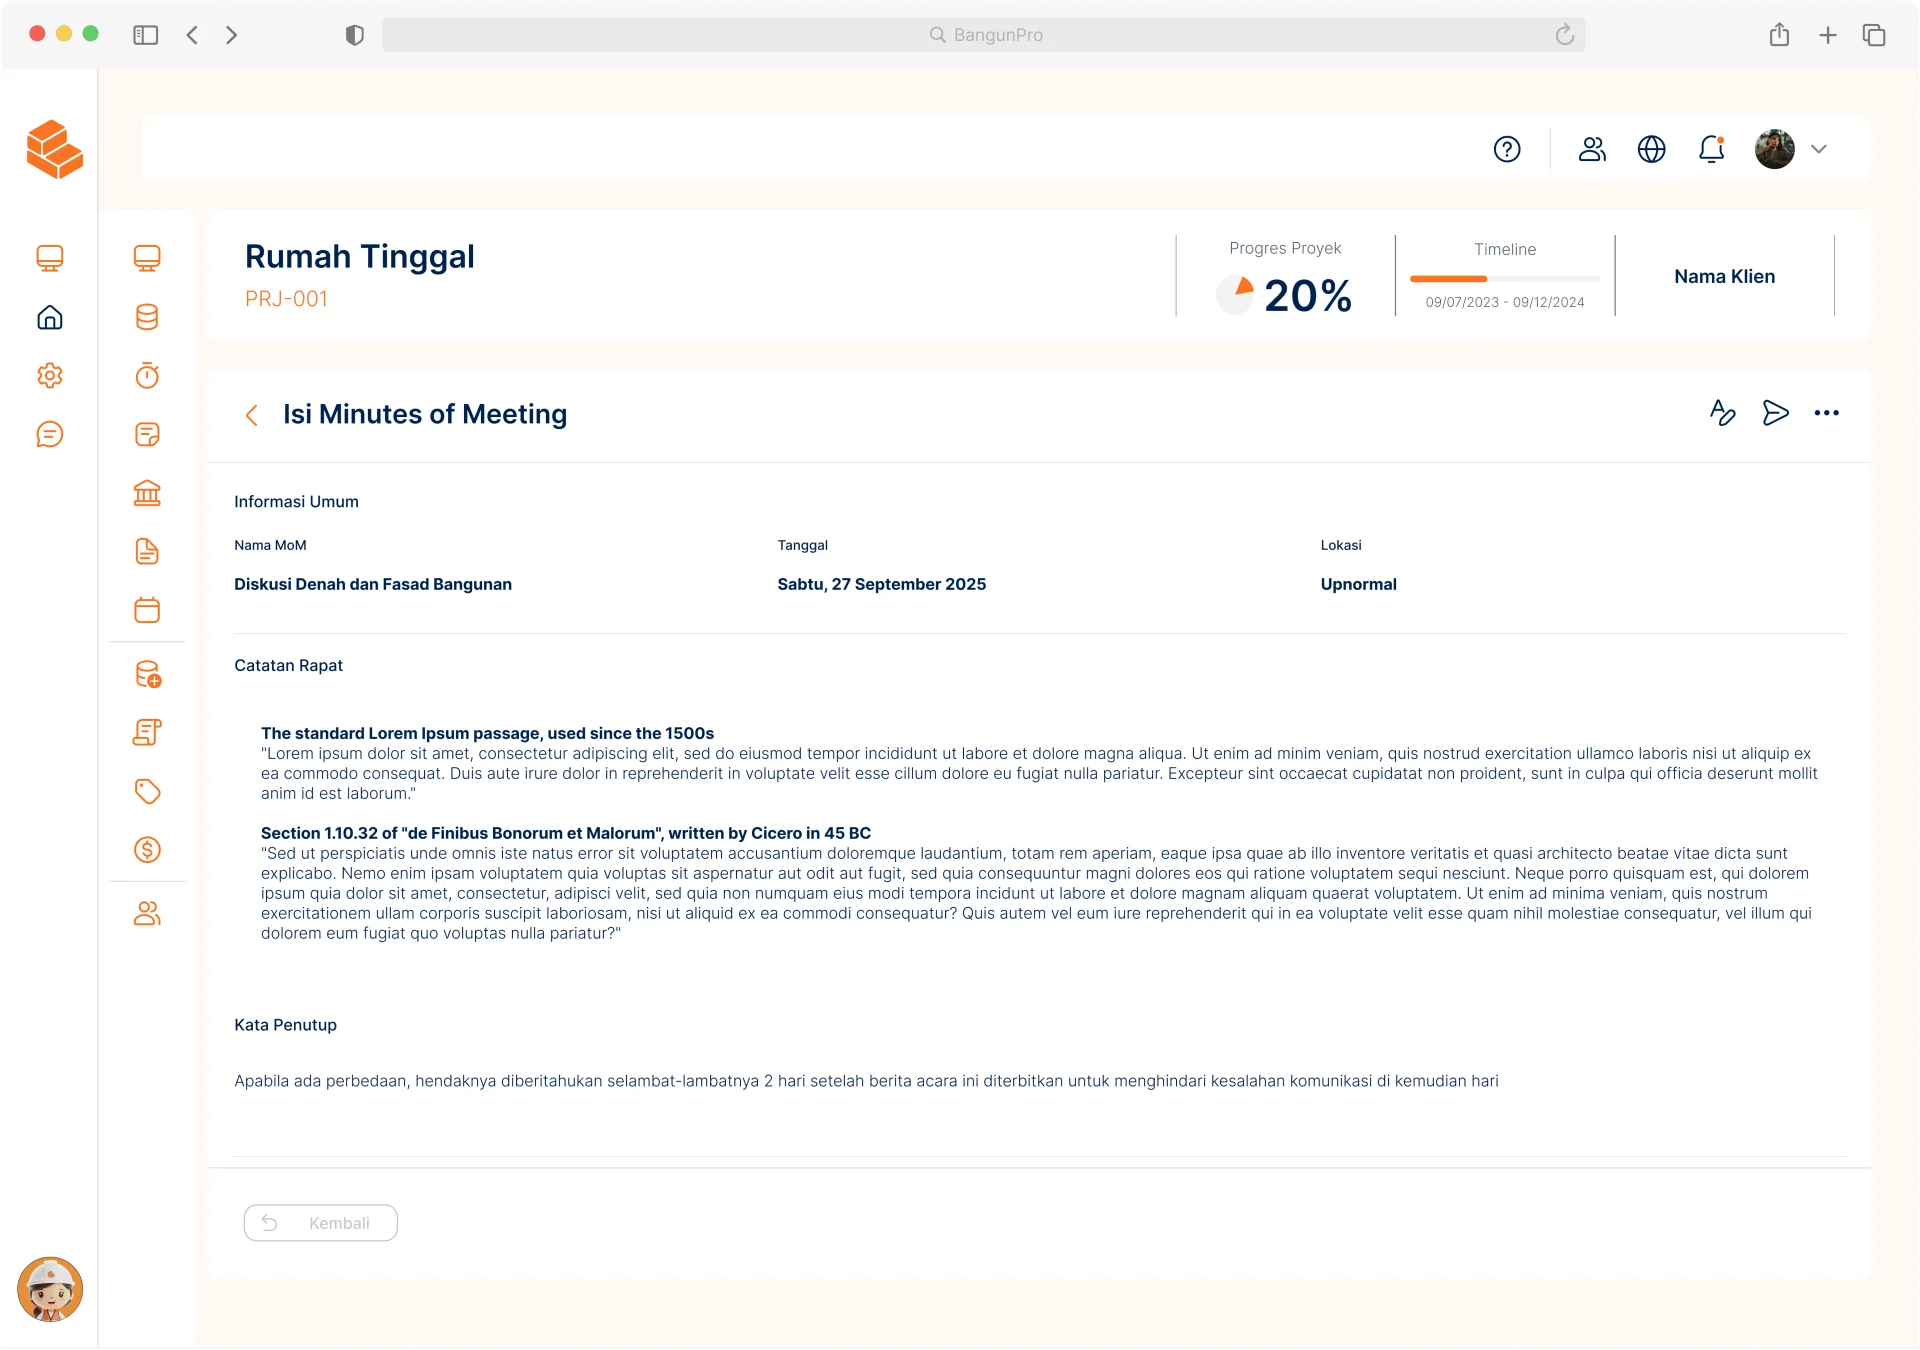This screenshot has height=1350, width=1920.
Task: Click the mascot avatar at bottom left
Action: [x=50, y=1289]
